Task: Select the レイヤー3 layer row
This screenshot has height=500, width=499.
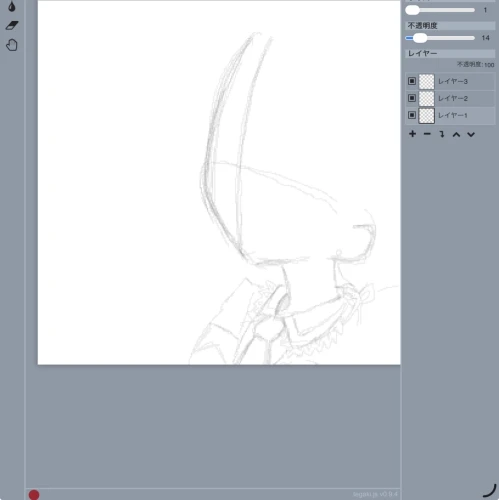Action: (x=450, y=81)
